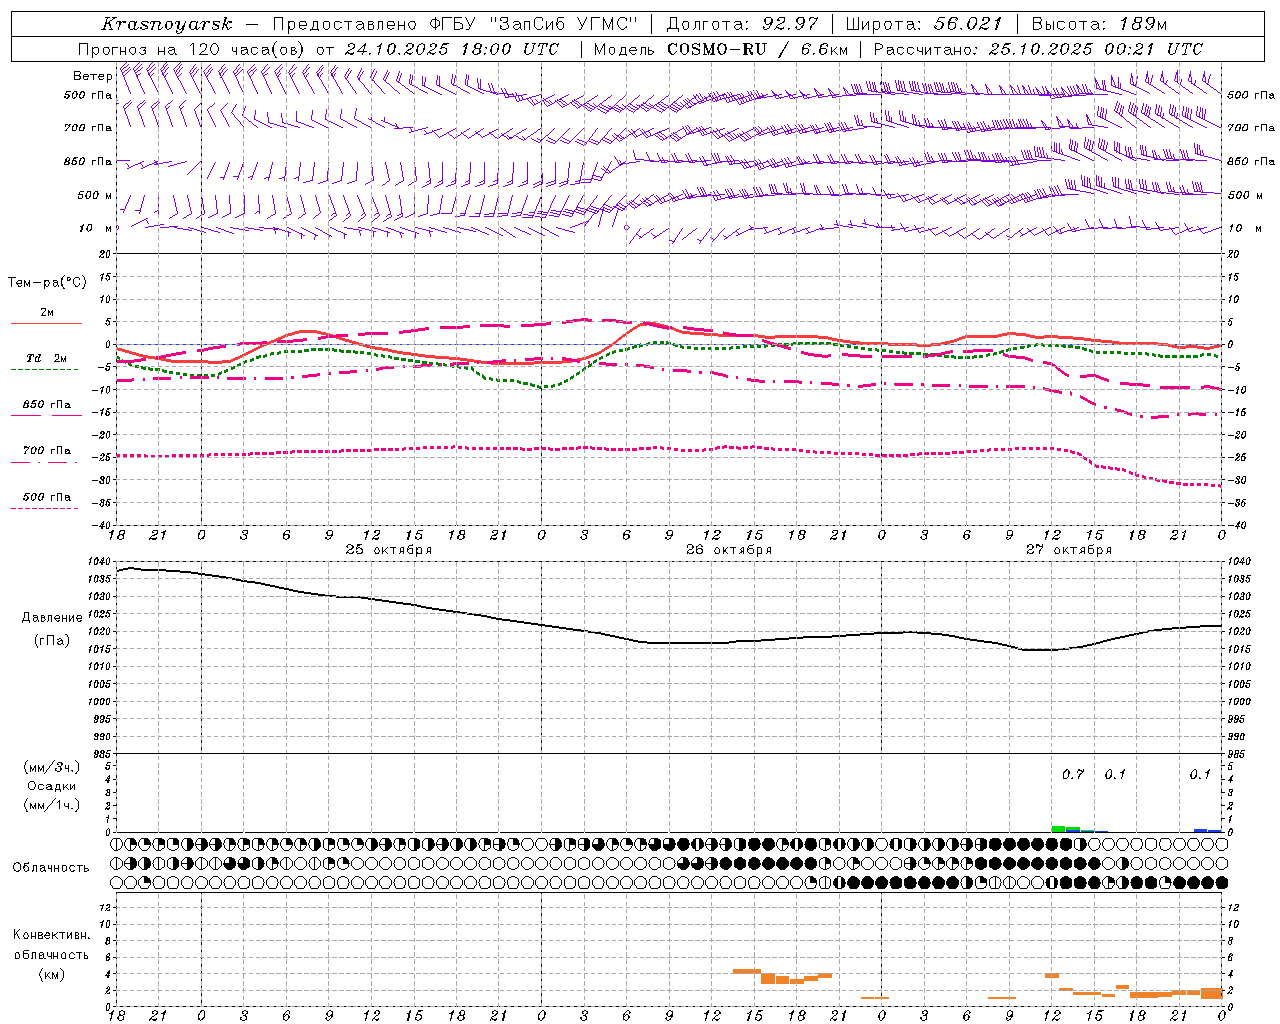Select the longitude value Долгота: 92.97
The width and height of the screenshot is (1280, 1024).
(741, 24)
